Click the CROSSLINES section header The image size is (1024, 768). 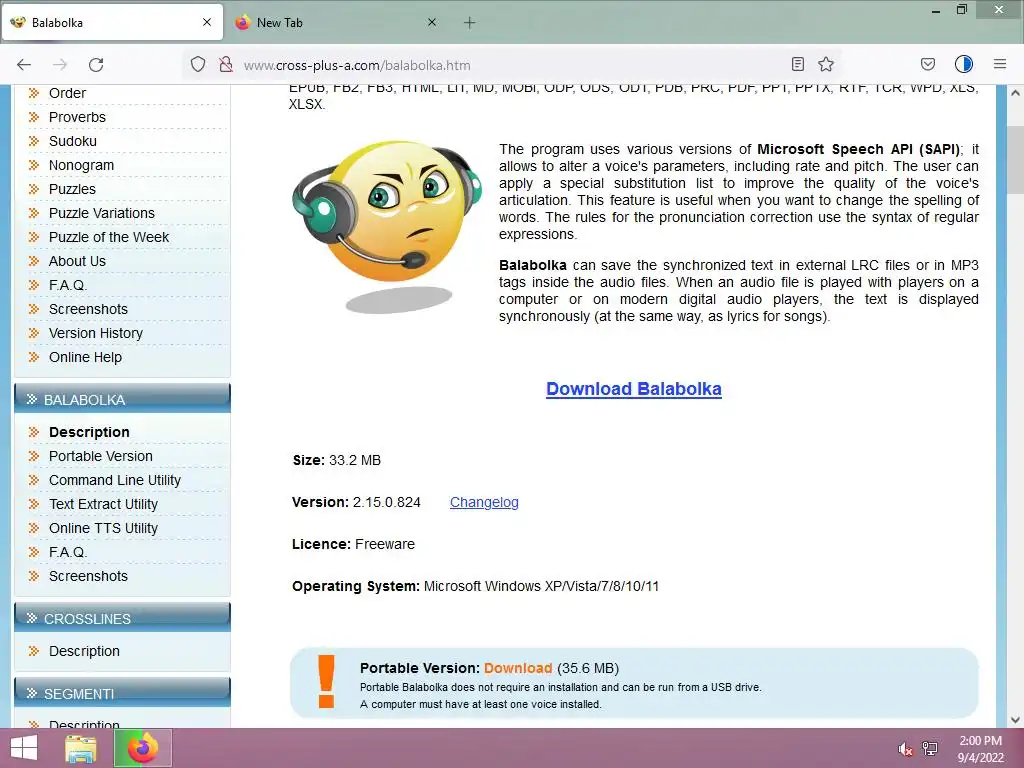[x=122, y=618]
